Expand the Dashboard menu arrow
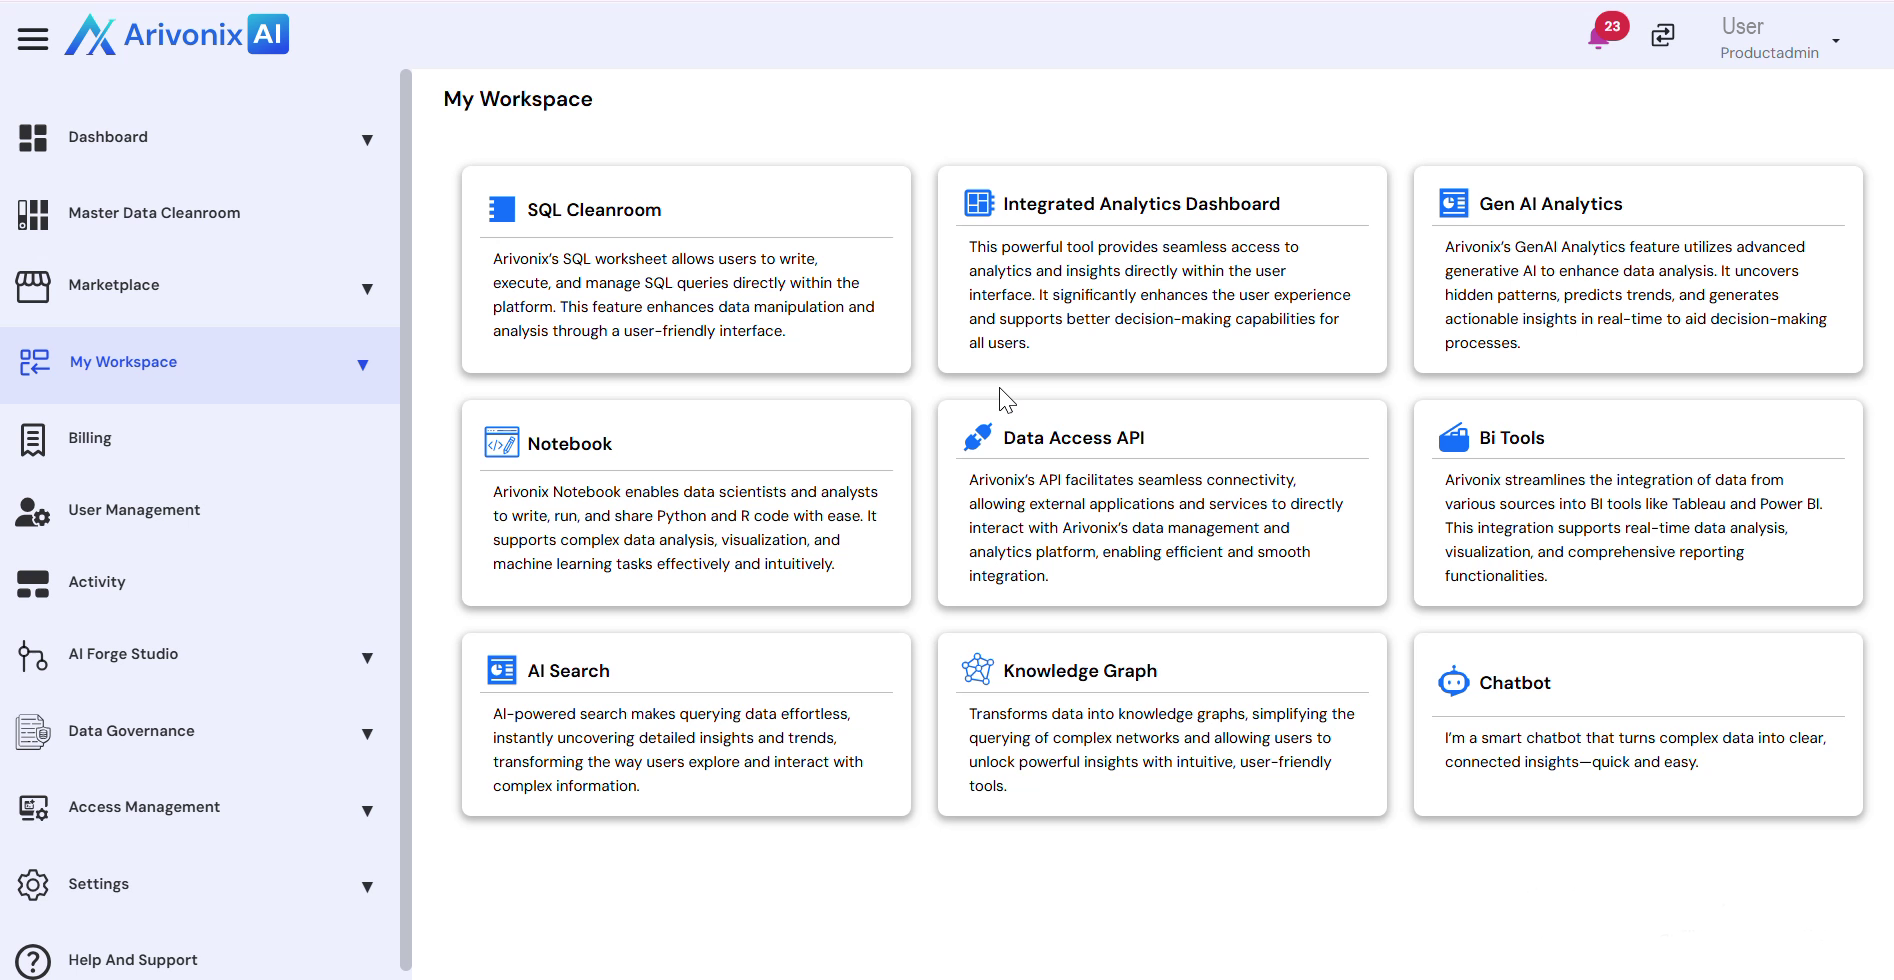This screenshot has width=1894, height=980. tap(367, 140)
